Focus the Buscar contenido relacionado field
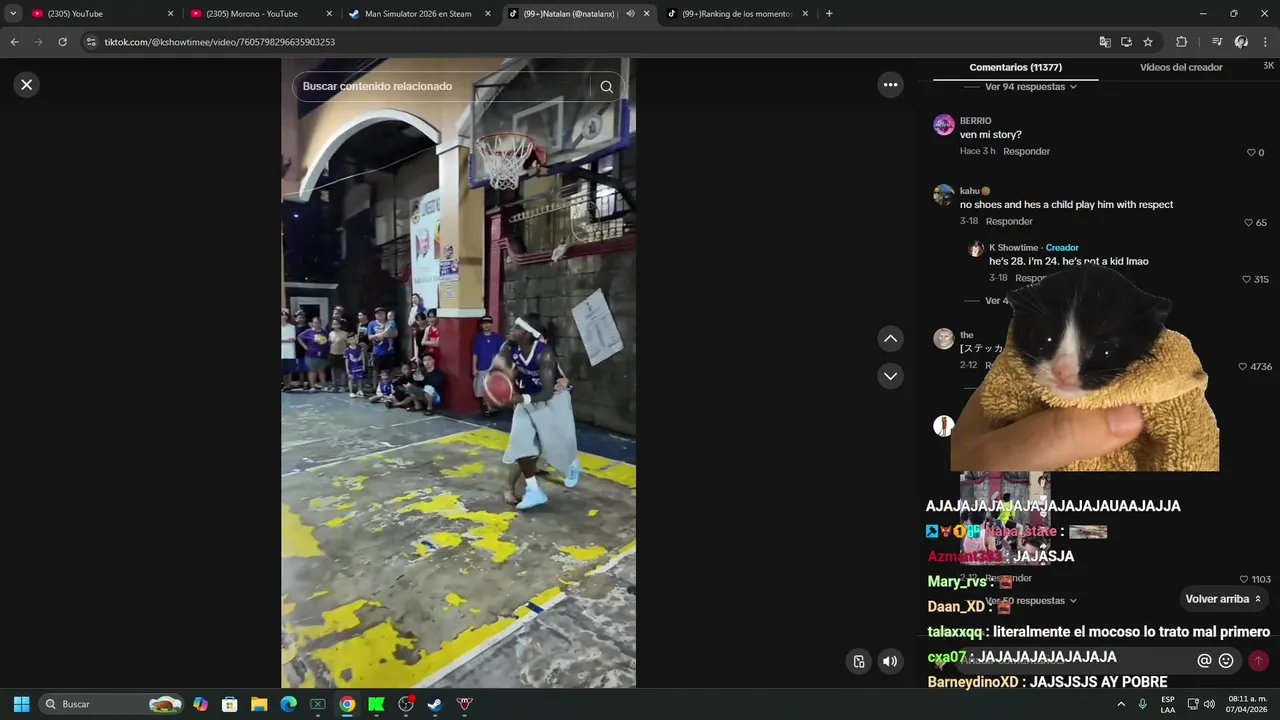 pos(445,87)
